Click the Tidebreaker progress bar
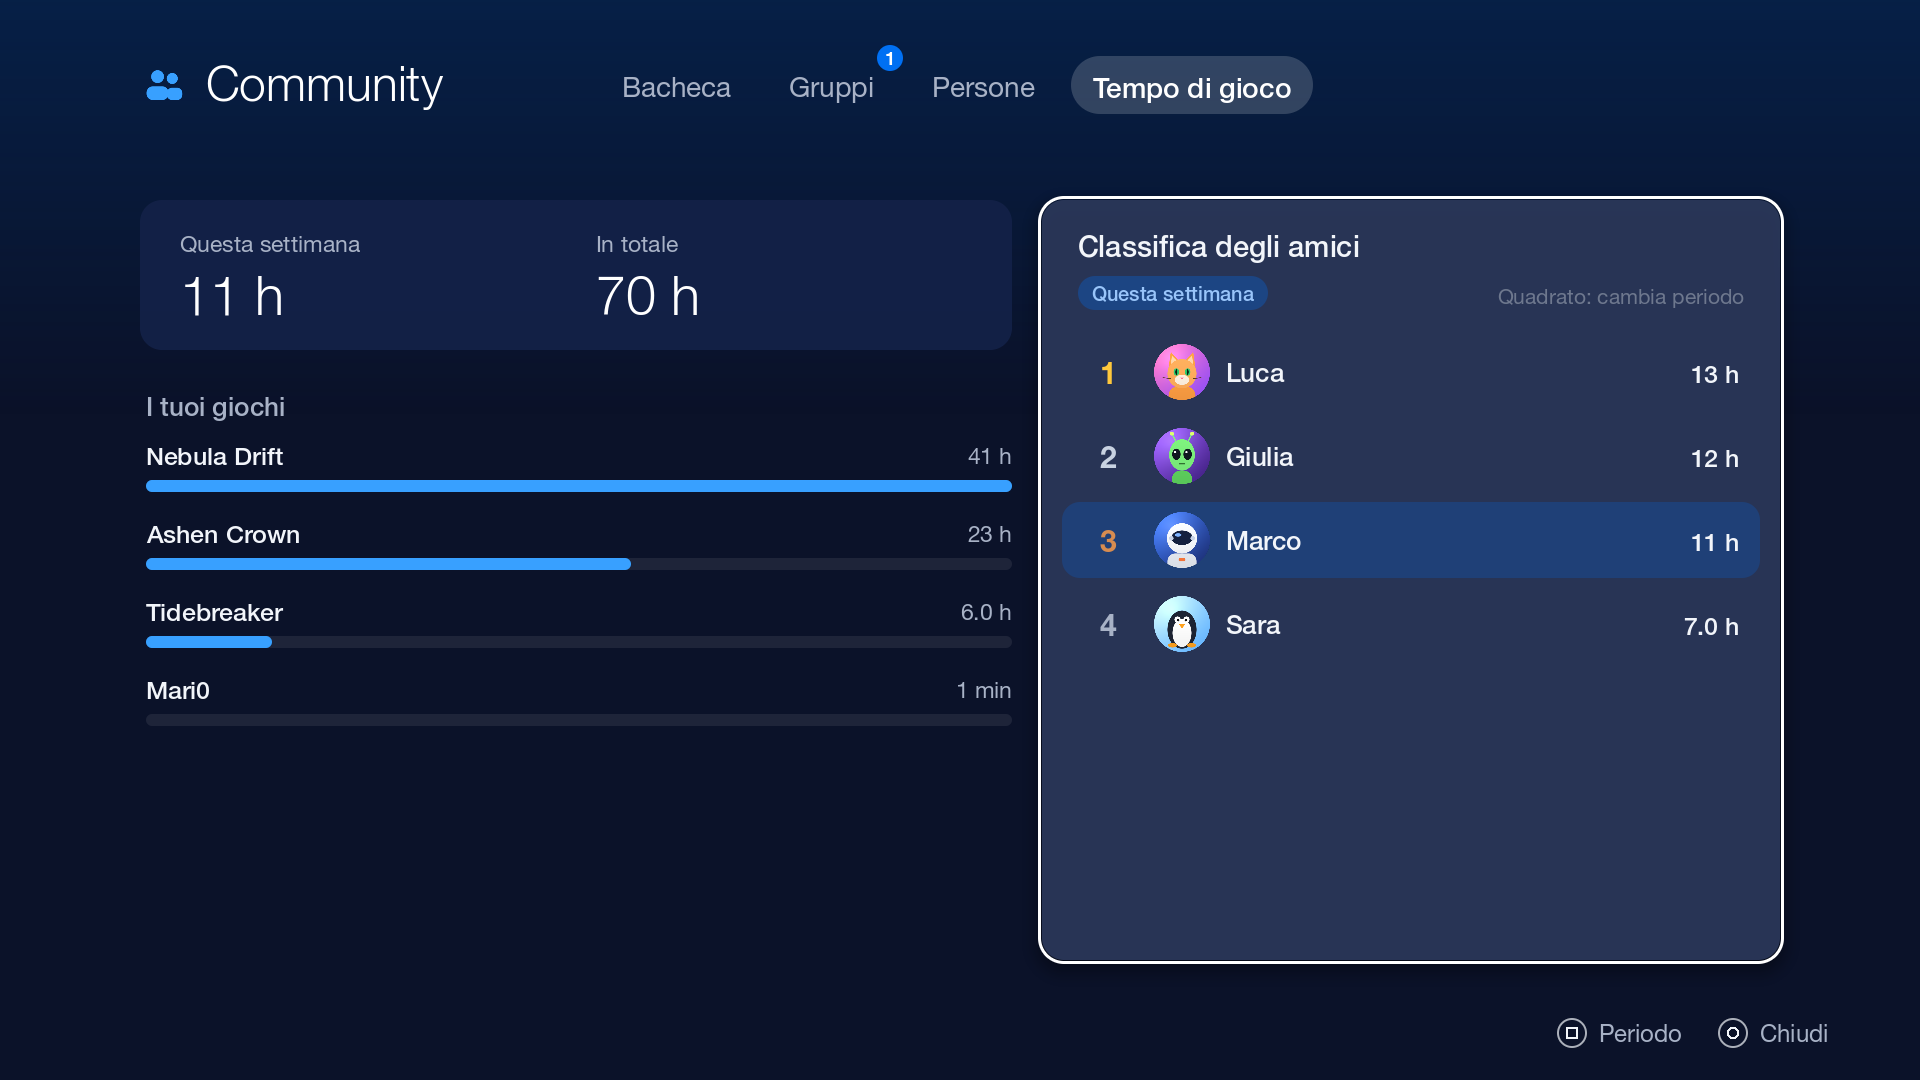1920x1080 pixels. click(579, 642)
